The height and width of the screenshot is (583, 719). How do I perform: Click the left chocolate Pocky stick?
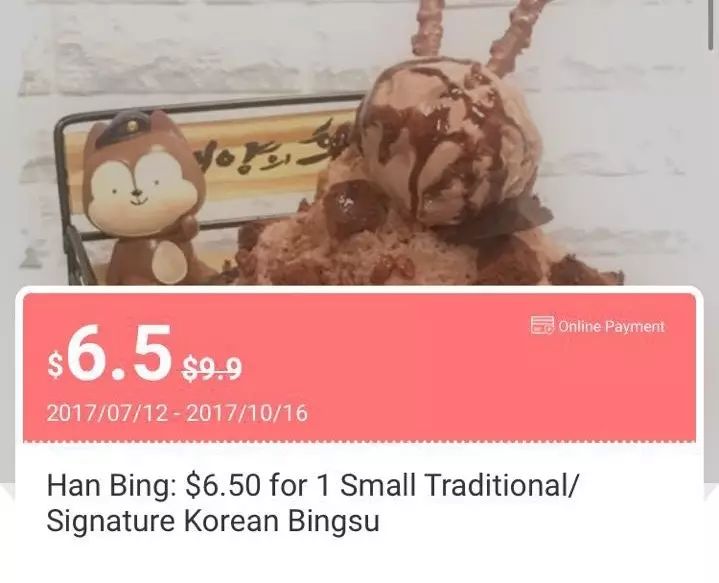428,28
